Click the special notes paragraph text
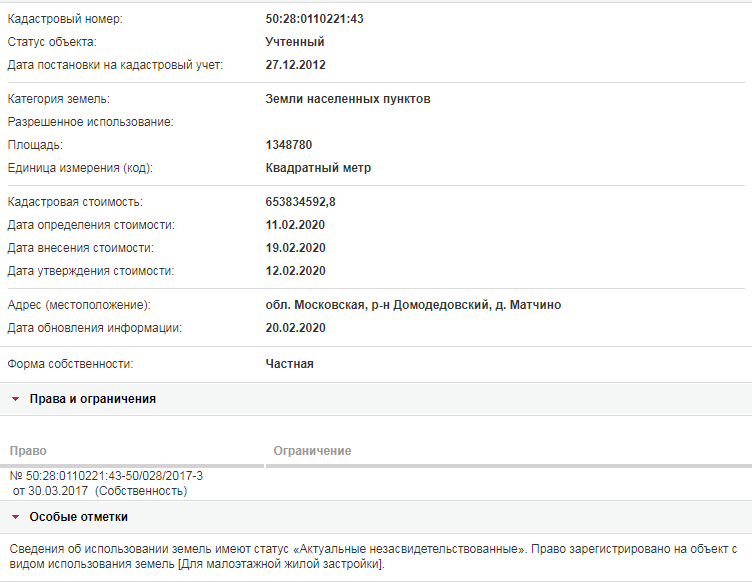Screen dimensions: 752x583 click(x=373, y=556)
